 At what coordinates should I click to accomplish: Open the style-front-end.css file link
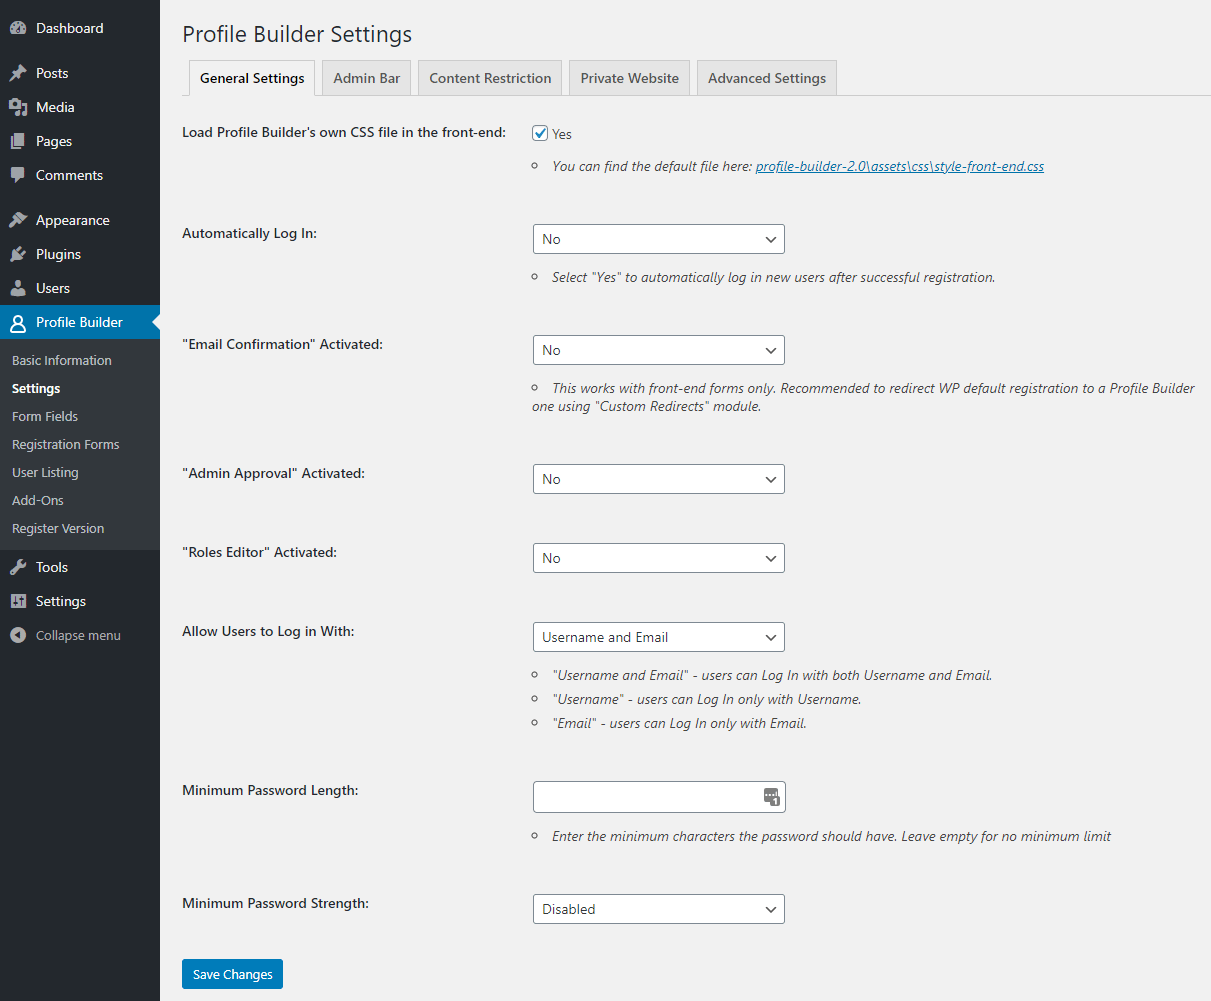point(900,166)
